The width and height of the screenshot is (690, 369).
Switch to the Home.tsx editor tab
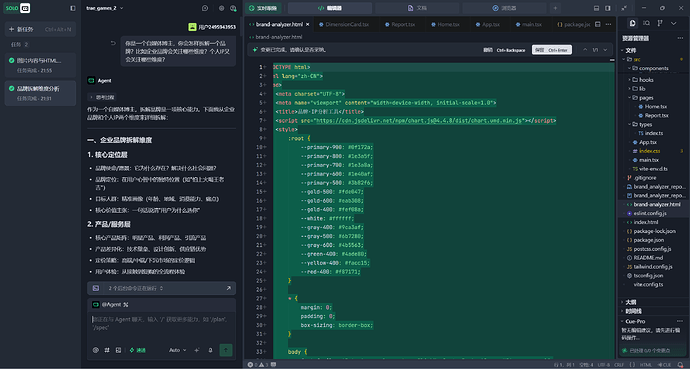(x=444, y=25)
